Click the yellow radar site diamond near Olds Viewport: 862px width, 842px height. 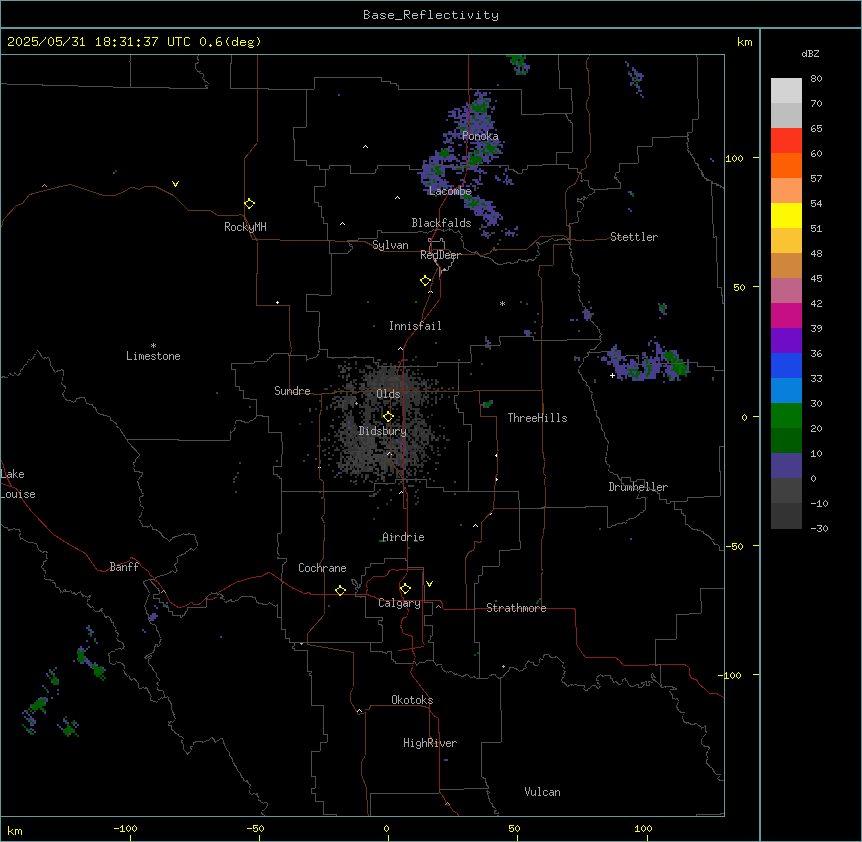389,417
